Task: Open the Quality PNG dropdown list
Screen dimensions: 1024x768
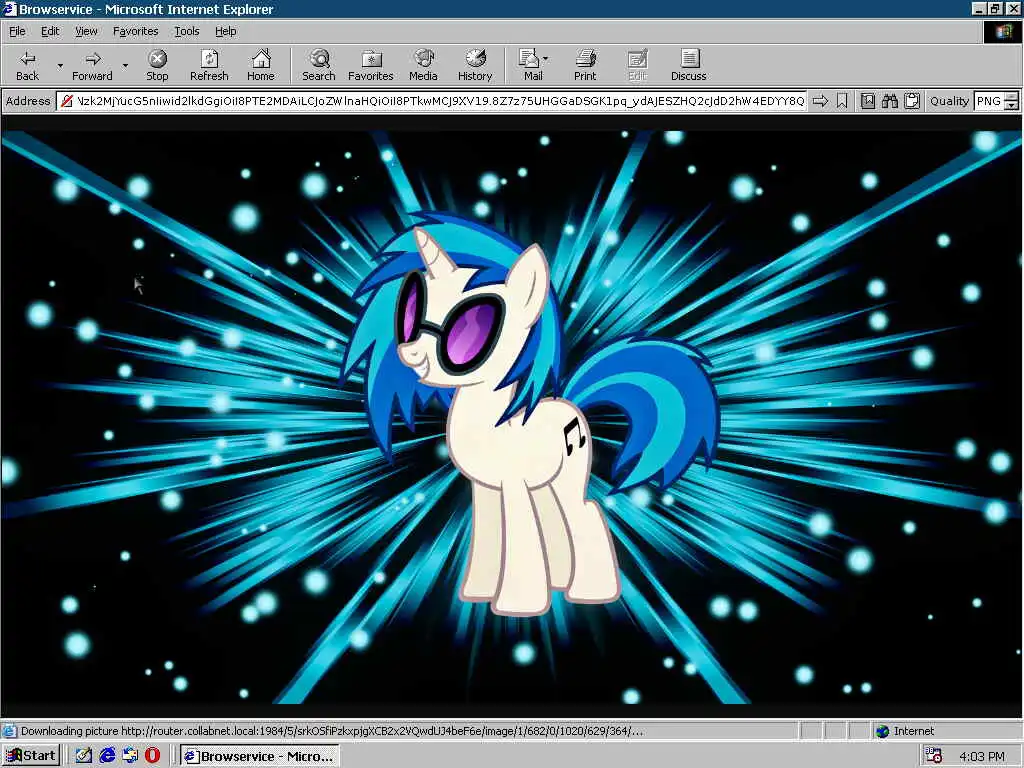Action: click(1012, 101)
